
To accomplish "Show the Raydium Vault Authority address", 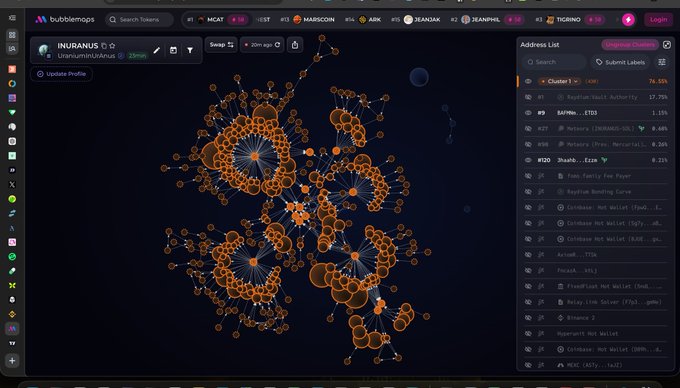I will click(528, 97).
